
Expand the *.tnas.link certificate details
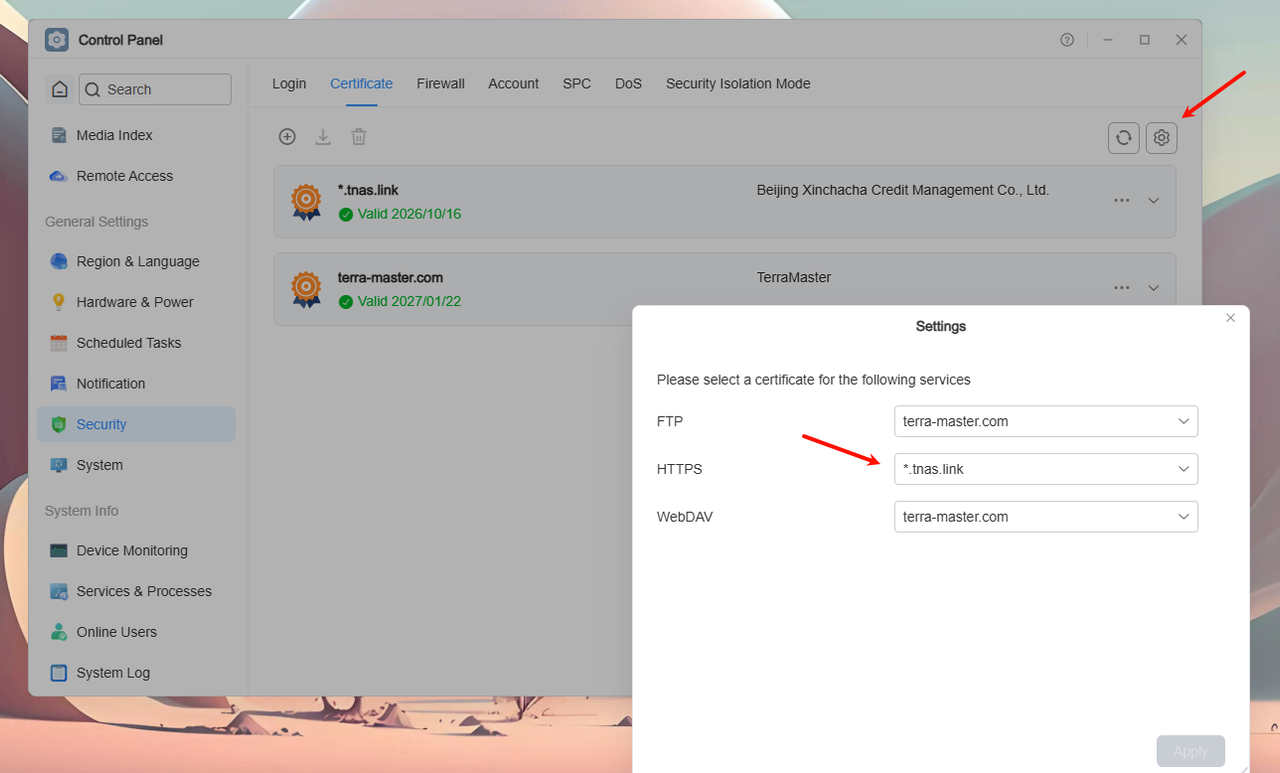[x=1153, y=201]
